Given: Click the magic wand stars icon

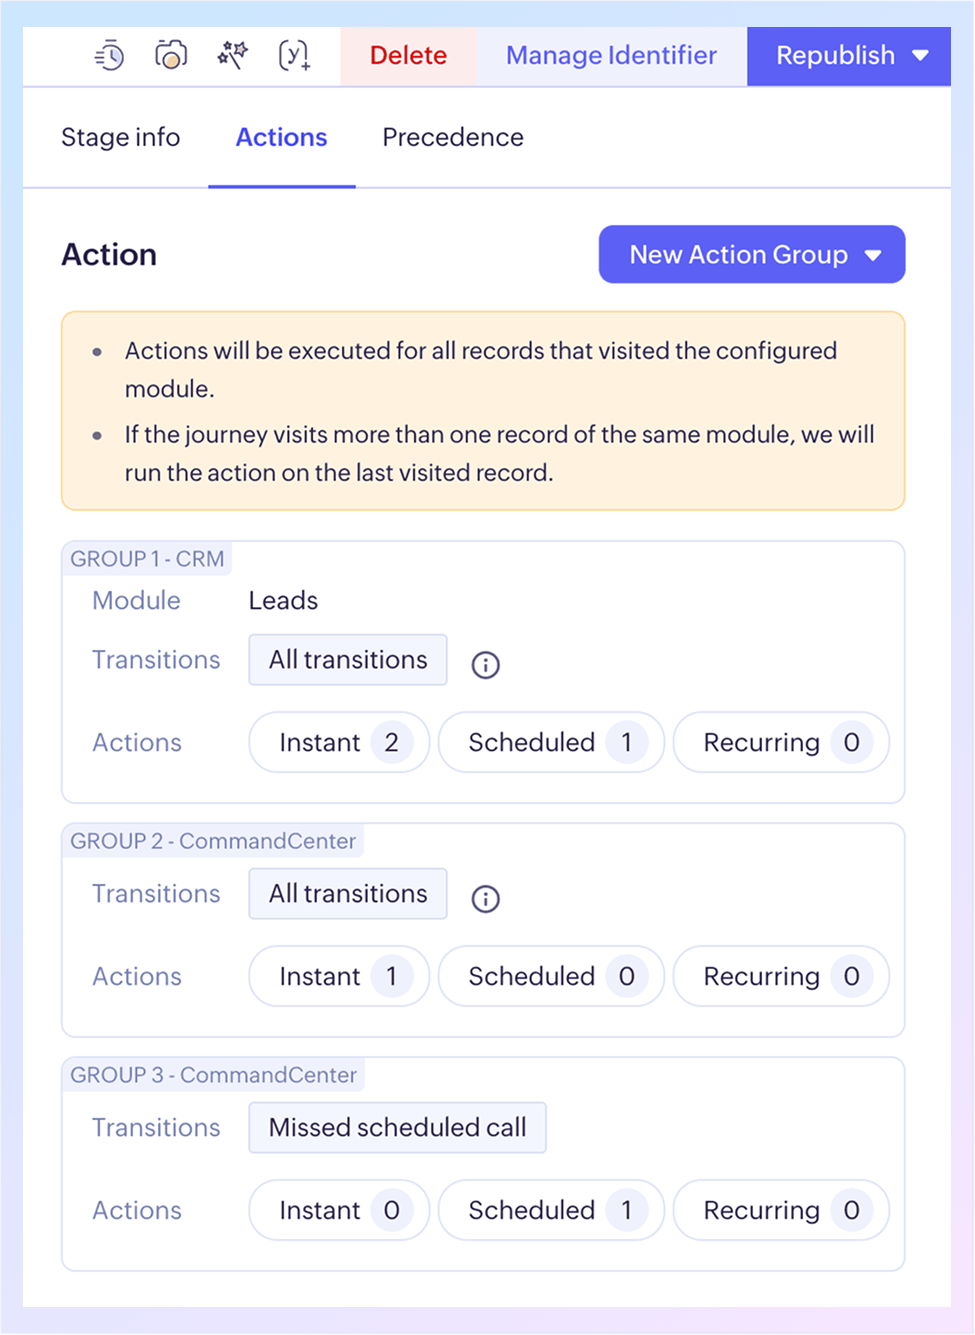Looking at the screenshot, I should coord(232,55).
